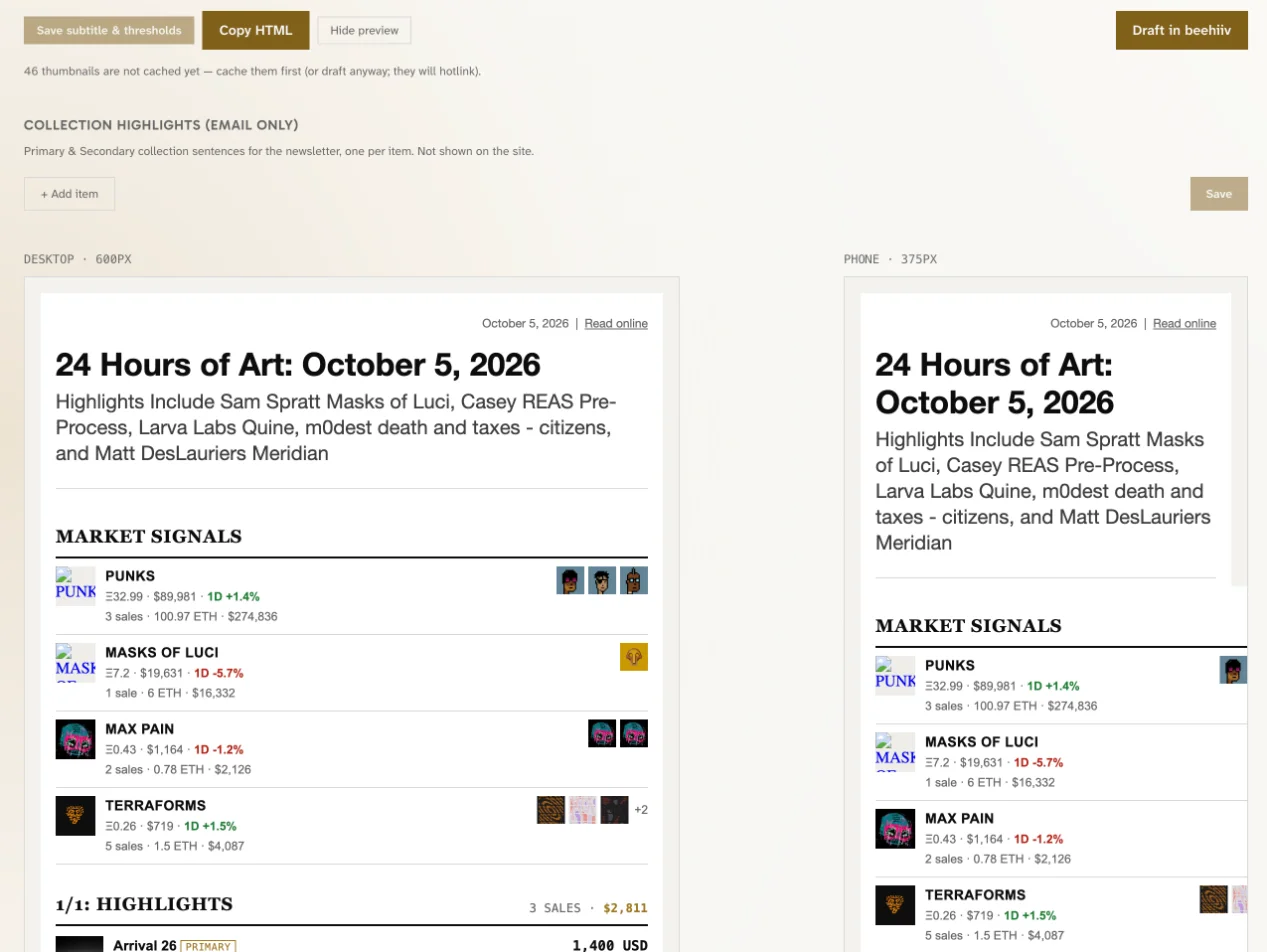Copy HTML of the newsletter
The height and width of the screenshot is (952, 1267).
tap(256, 30)
